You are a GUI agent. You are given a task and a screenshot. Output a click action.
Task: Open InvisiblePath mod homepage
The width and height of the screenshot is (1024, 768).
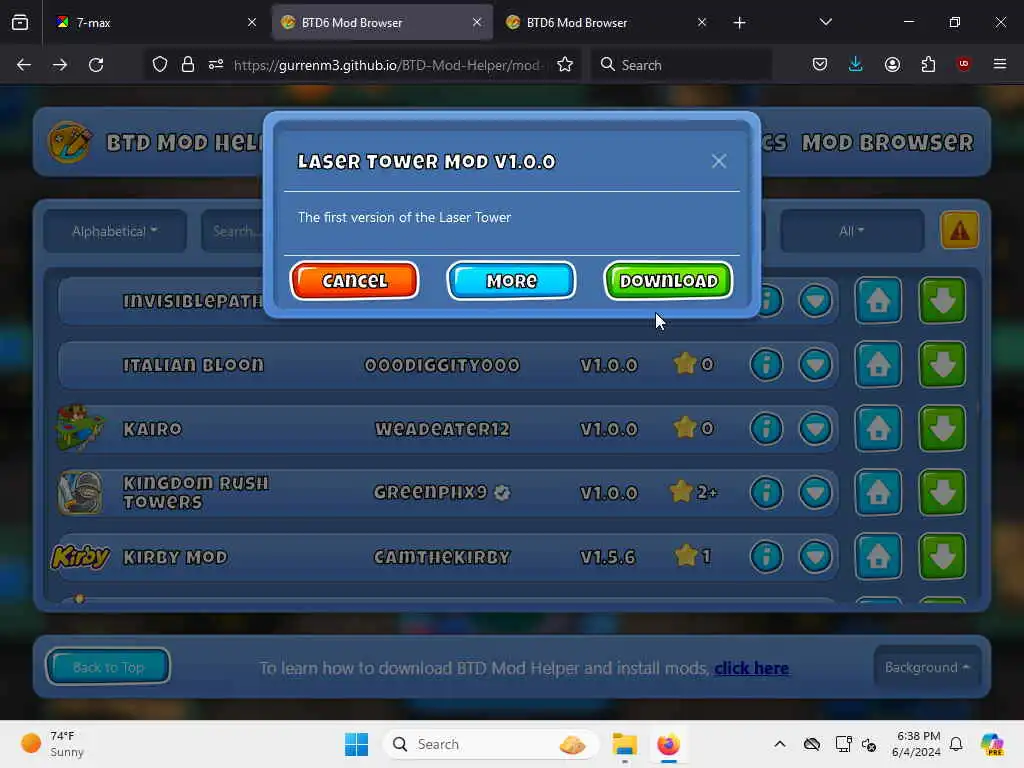(x=878, y=300)
